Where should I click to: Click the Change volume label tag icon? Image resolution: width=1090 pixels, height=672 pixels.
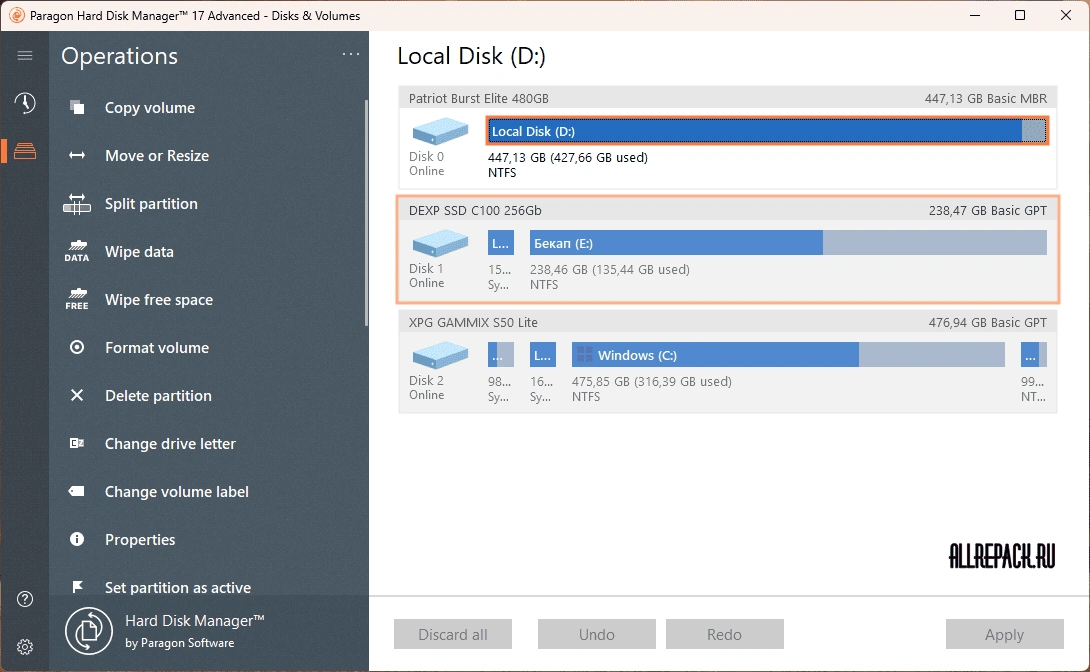77,491
